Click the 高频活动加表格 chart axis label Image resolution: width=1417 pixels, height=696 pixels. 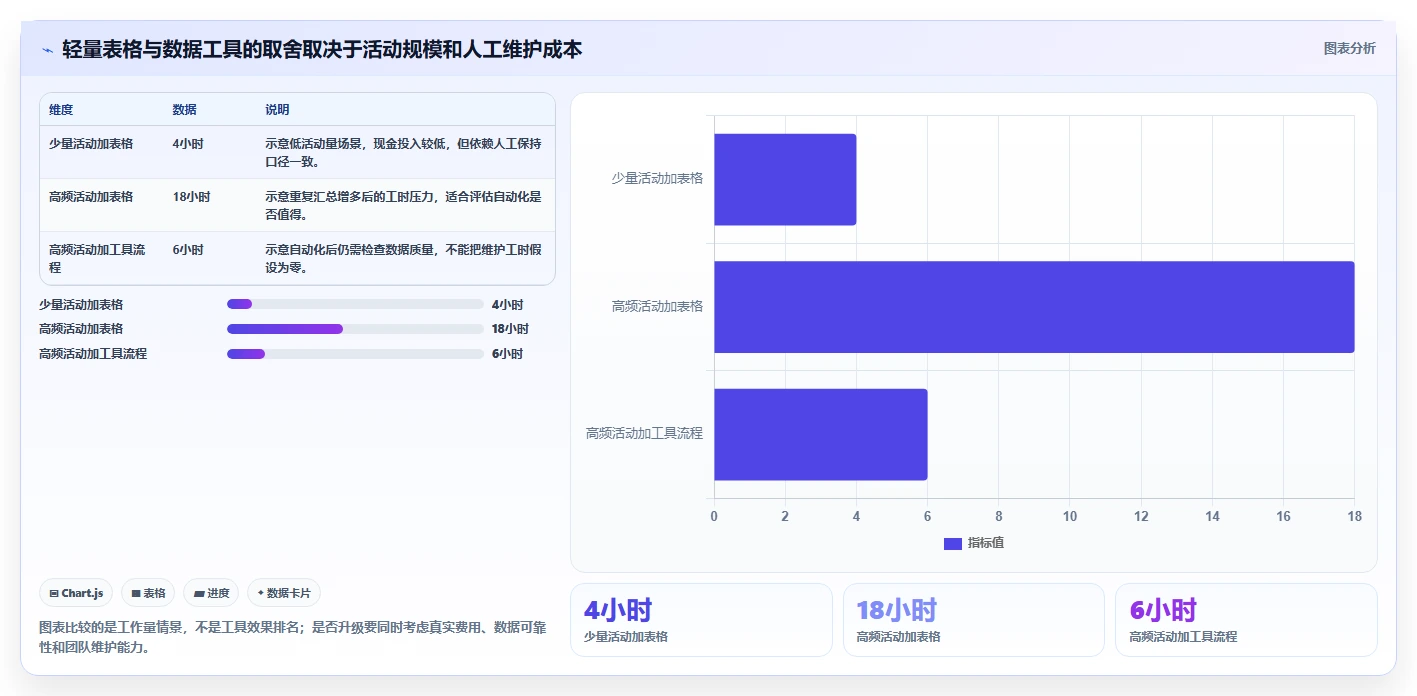[657, 307]
